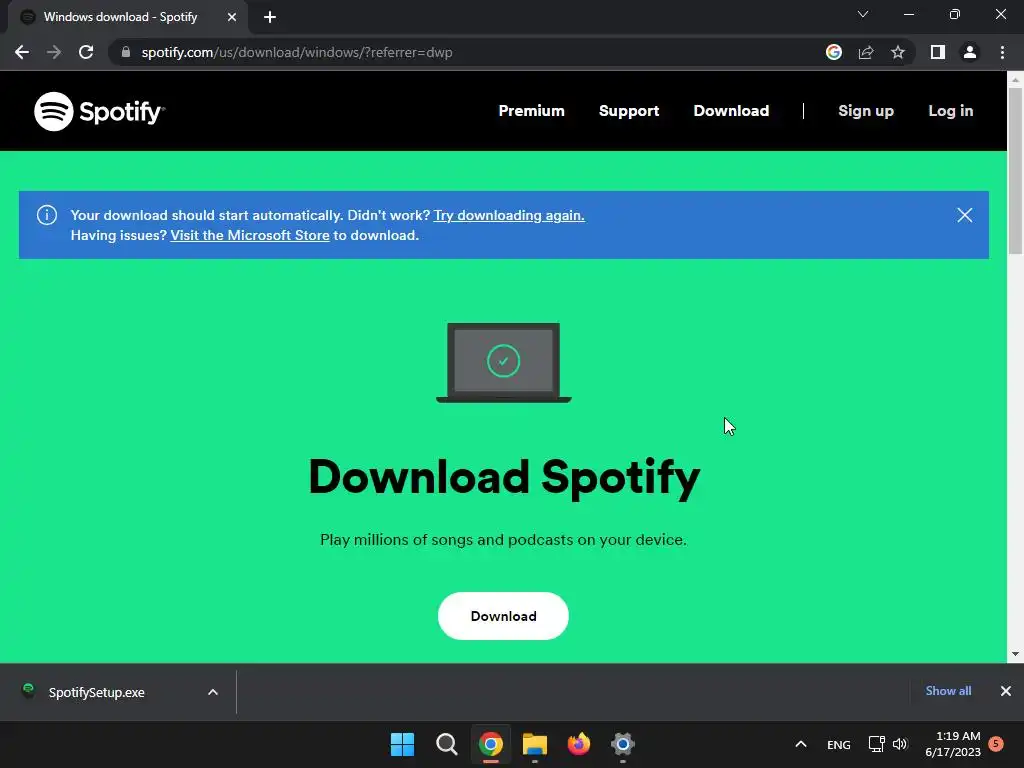1024x768 pixels.
Task: Reload the page with refresh icon
Action: (86, 52)
